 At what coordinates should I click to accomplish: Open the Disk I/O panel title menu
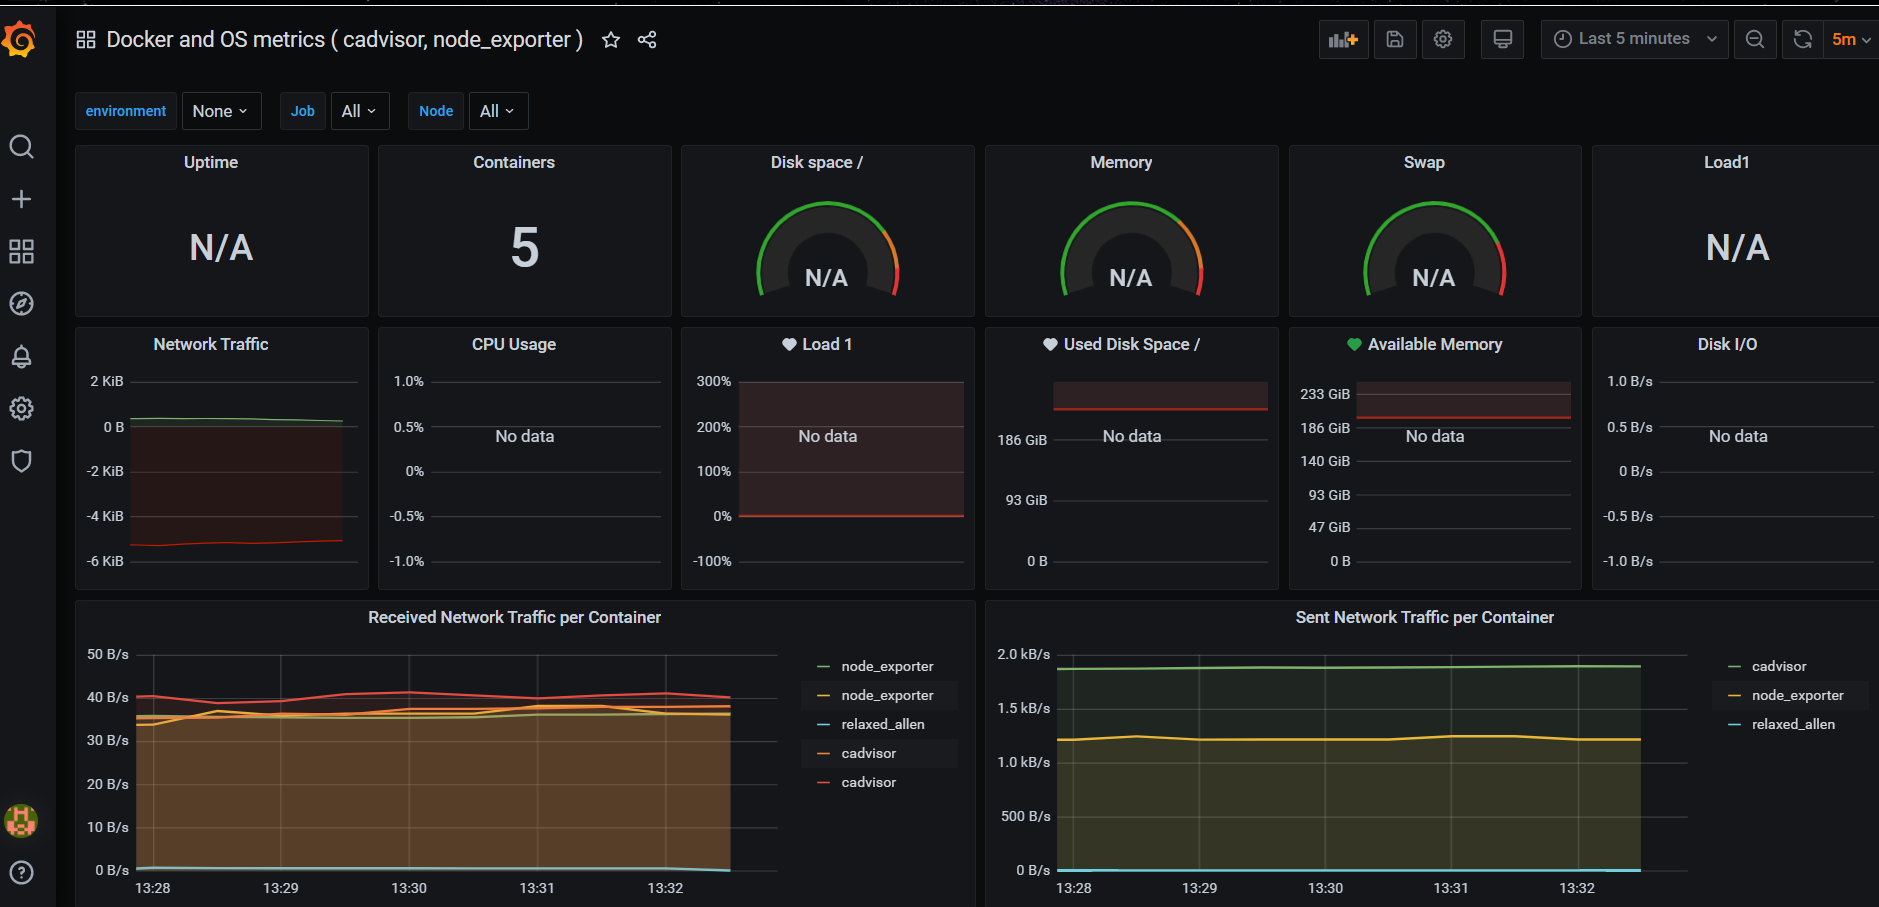[1727, 344]
